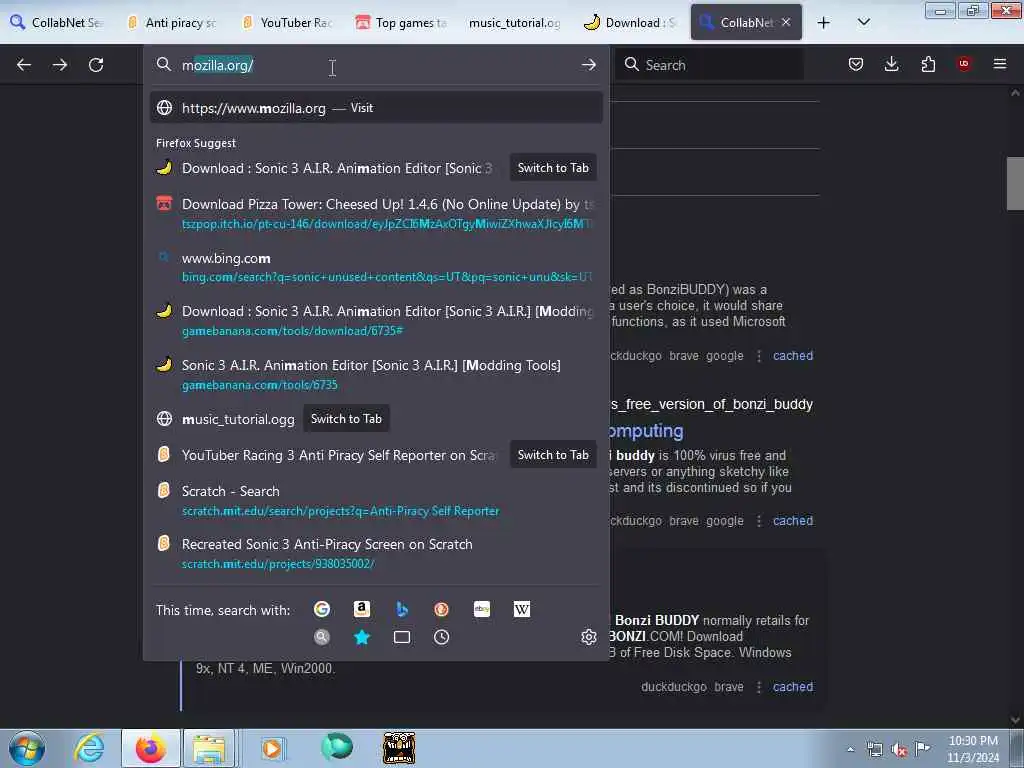
Task: Switch to the Top games tab
Action: tap(402, 22)
